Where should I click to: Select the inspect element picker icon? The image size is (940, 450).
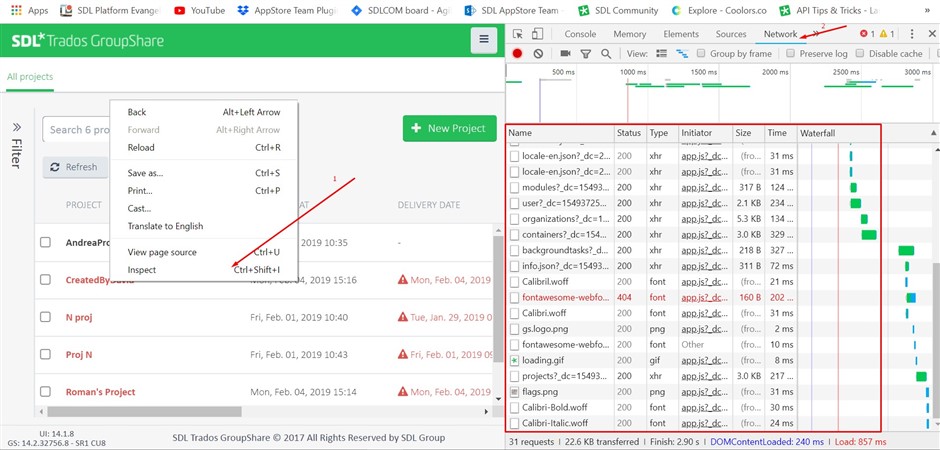[x=518, y=34]
